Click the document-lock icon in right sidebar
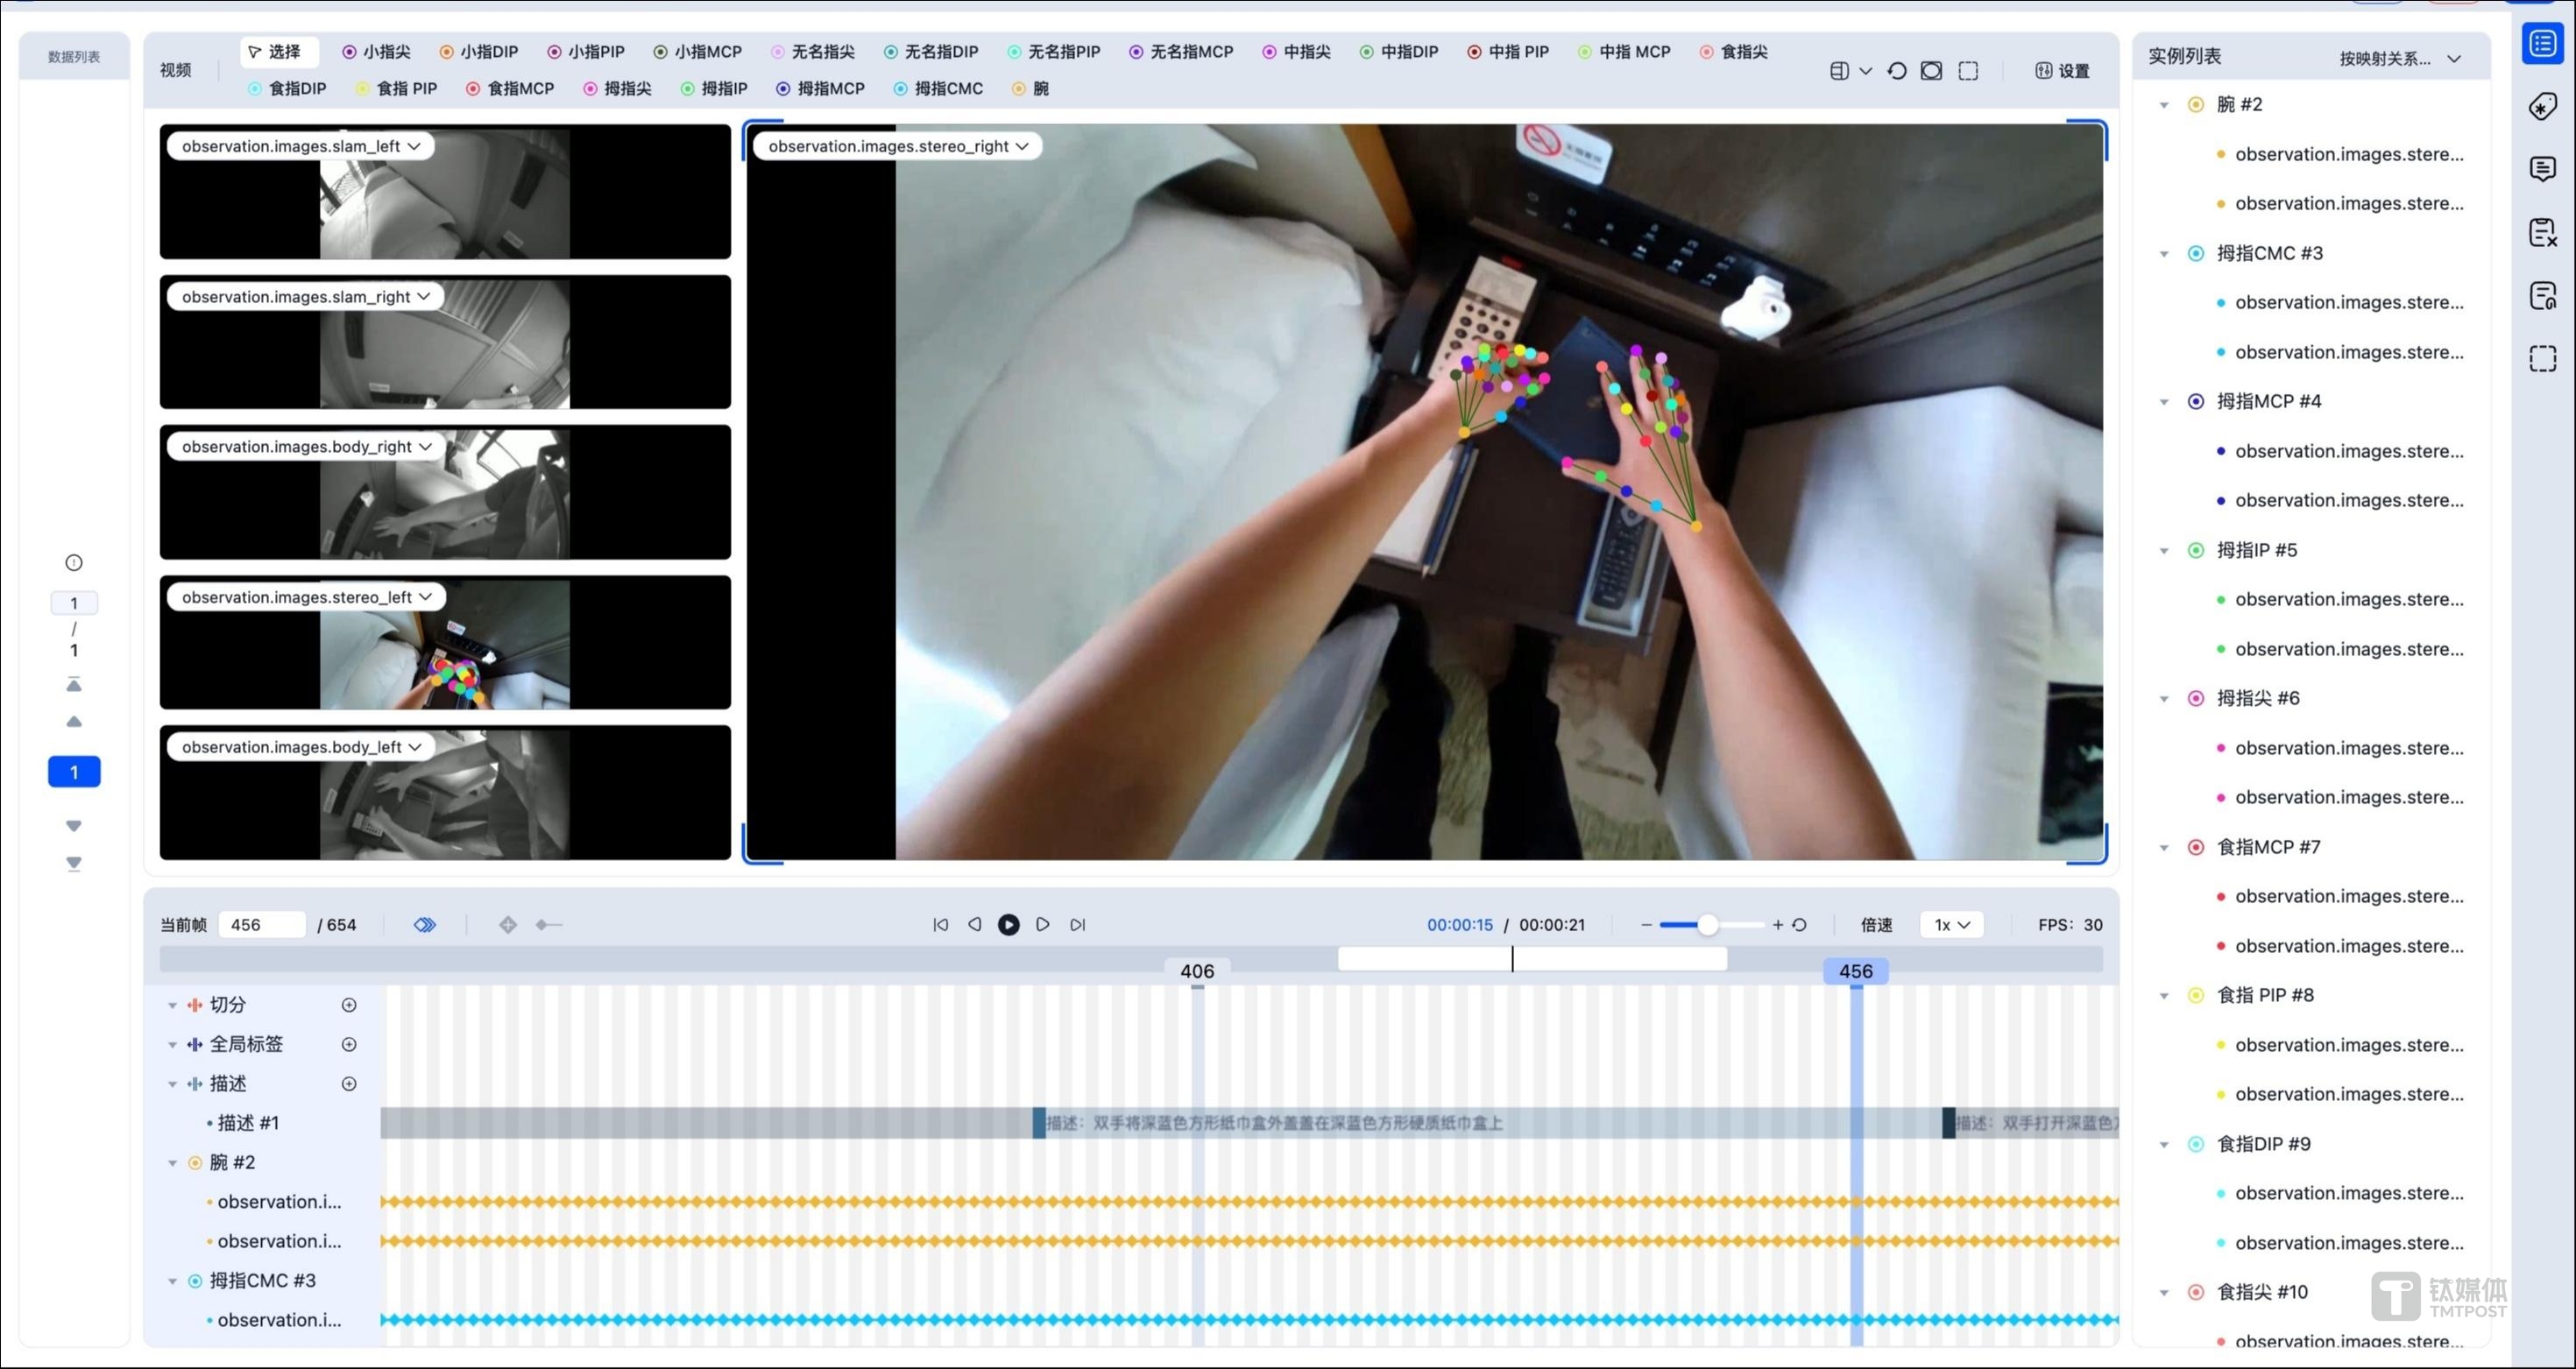 [x=2543, y=296]
